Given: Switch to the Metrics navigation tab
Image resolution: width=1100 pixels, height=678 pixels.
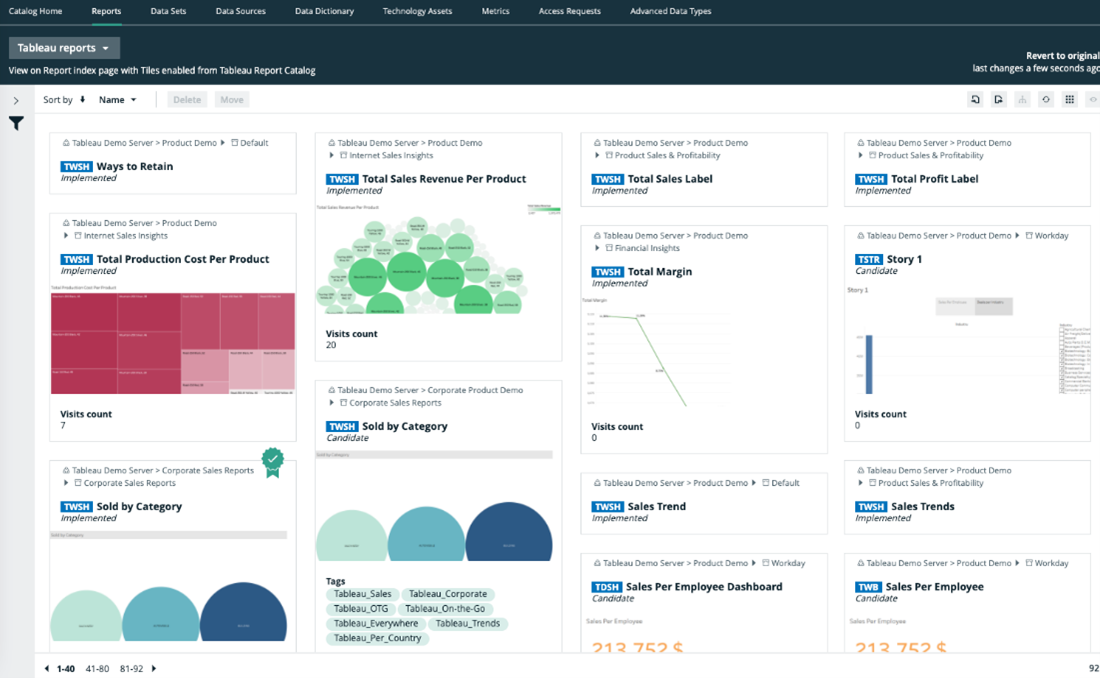Looking at the screenshot, I should coord(494,11).
